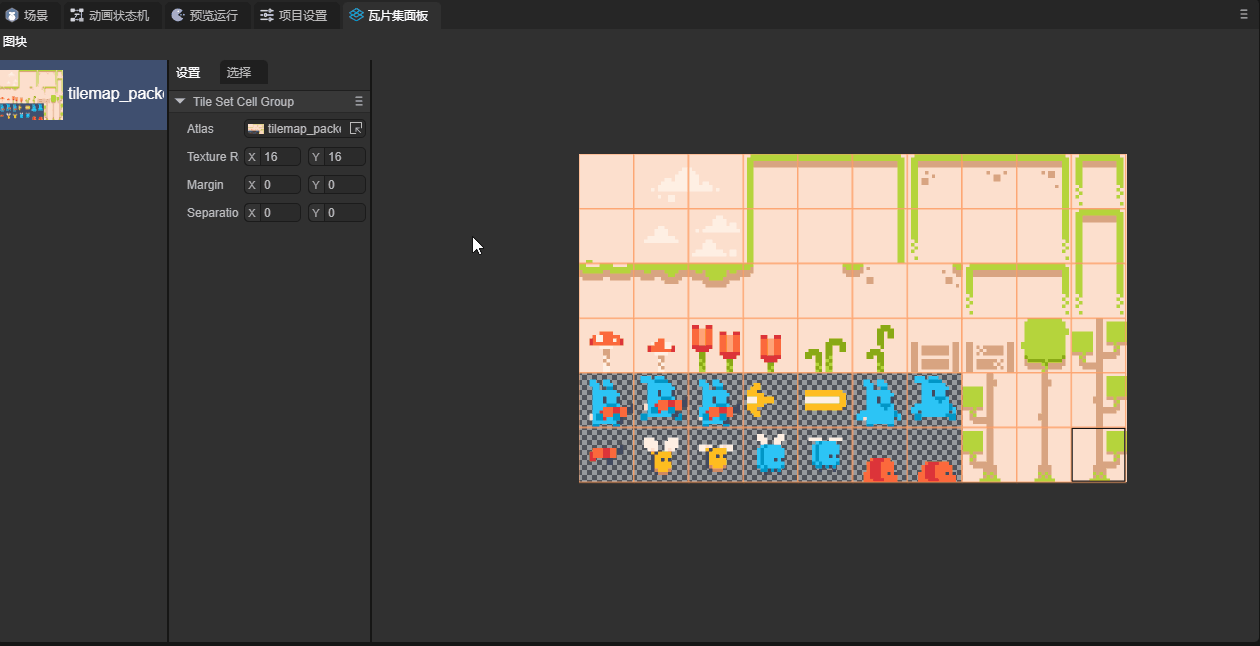Open the 动画状态机 tab
Viewport: 1260px width, 646px height.
click(110, 15)
